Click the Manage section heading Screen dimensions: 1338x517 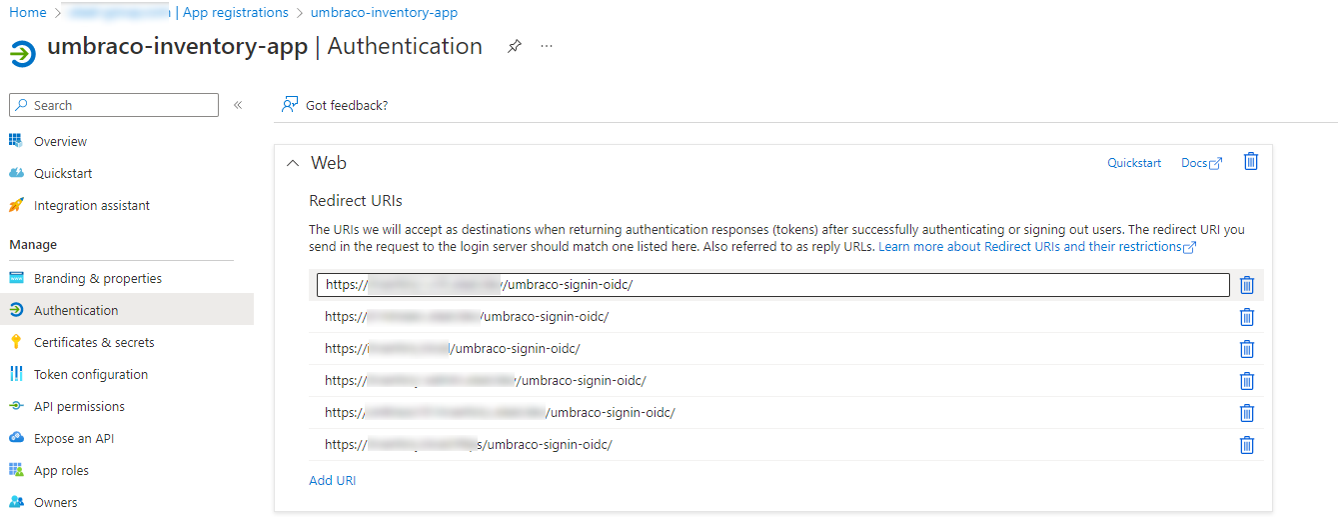[33, 244]
